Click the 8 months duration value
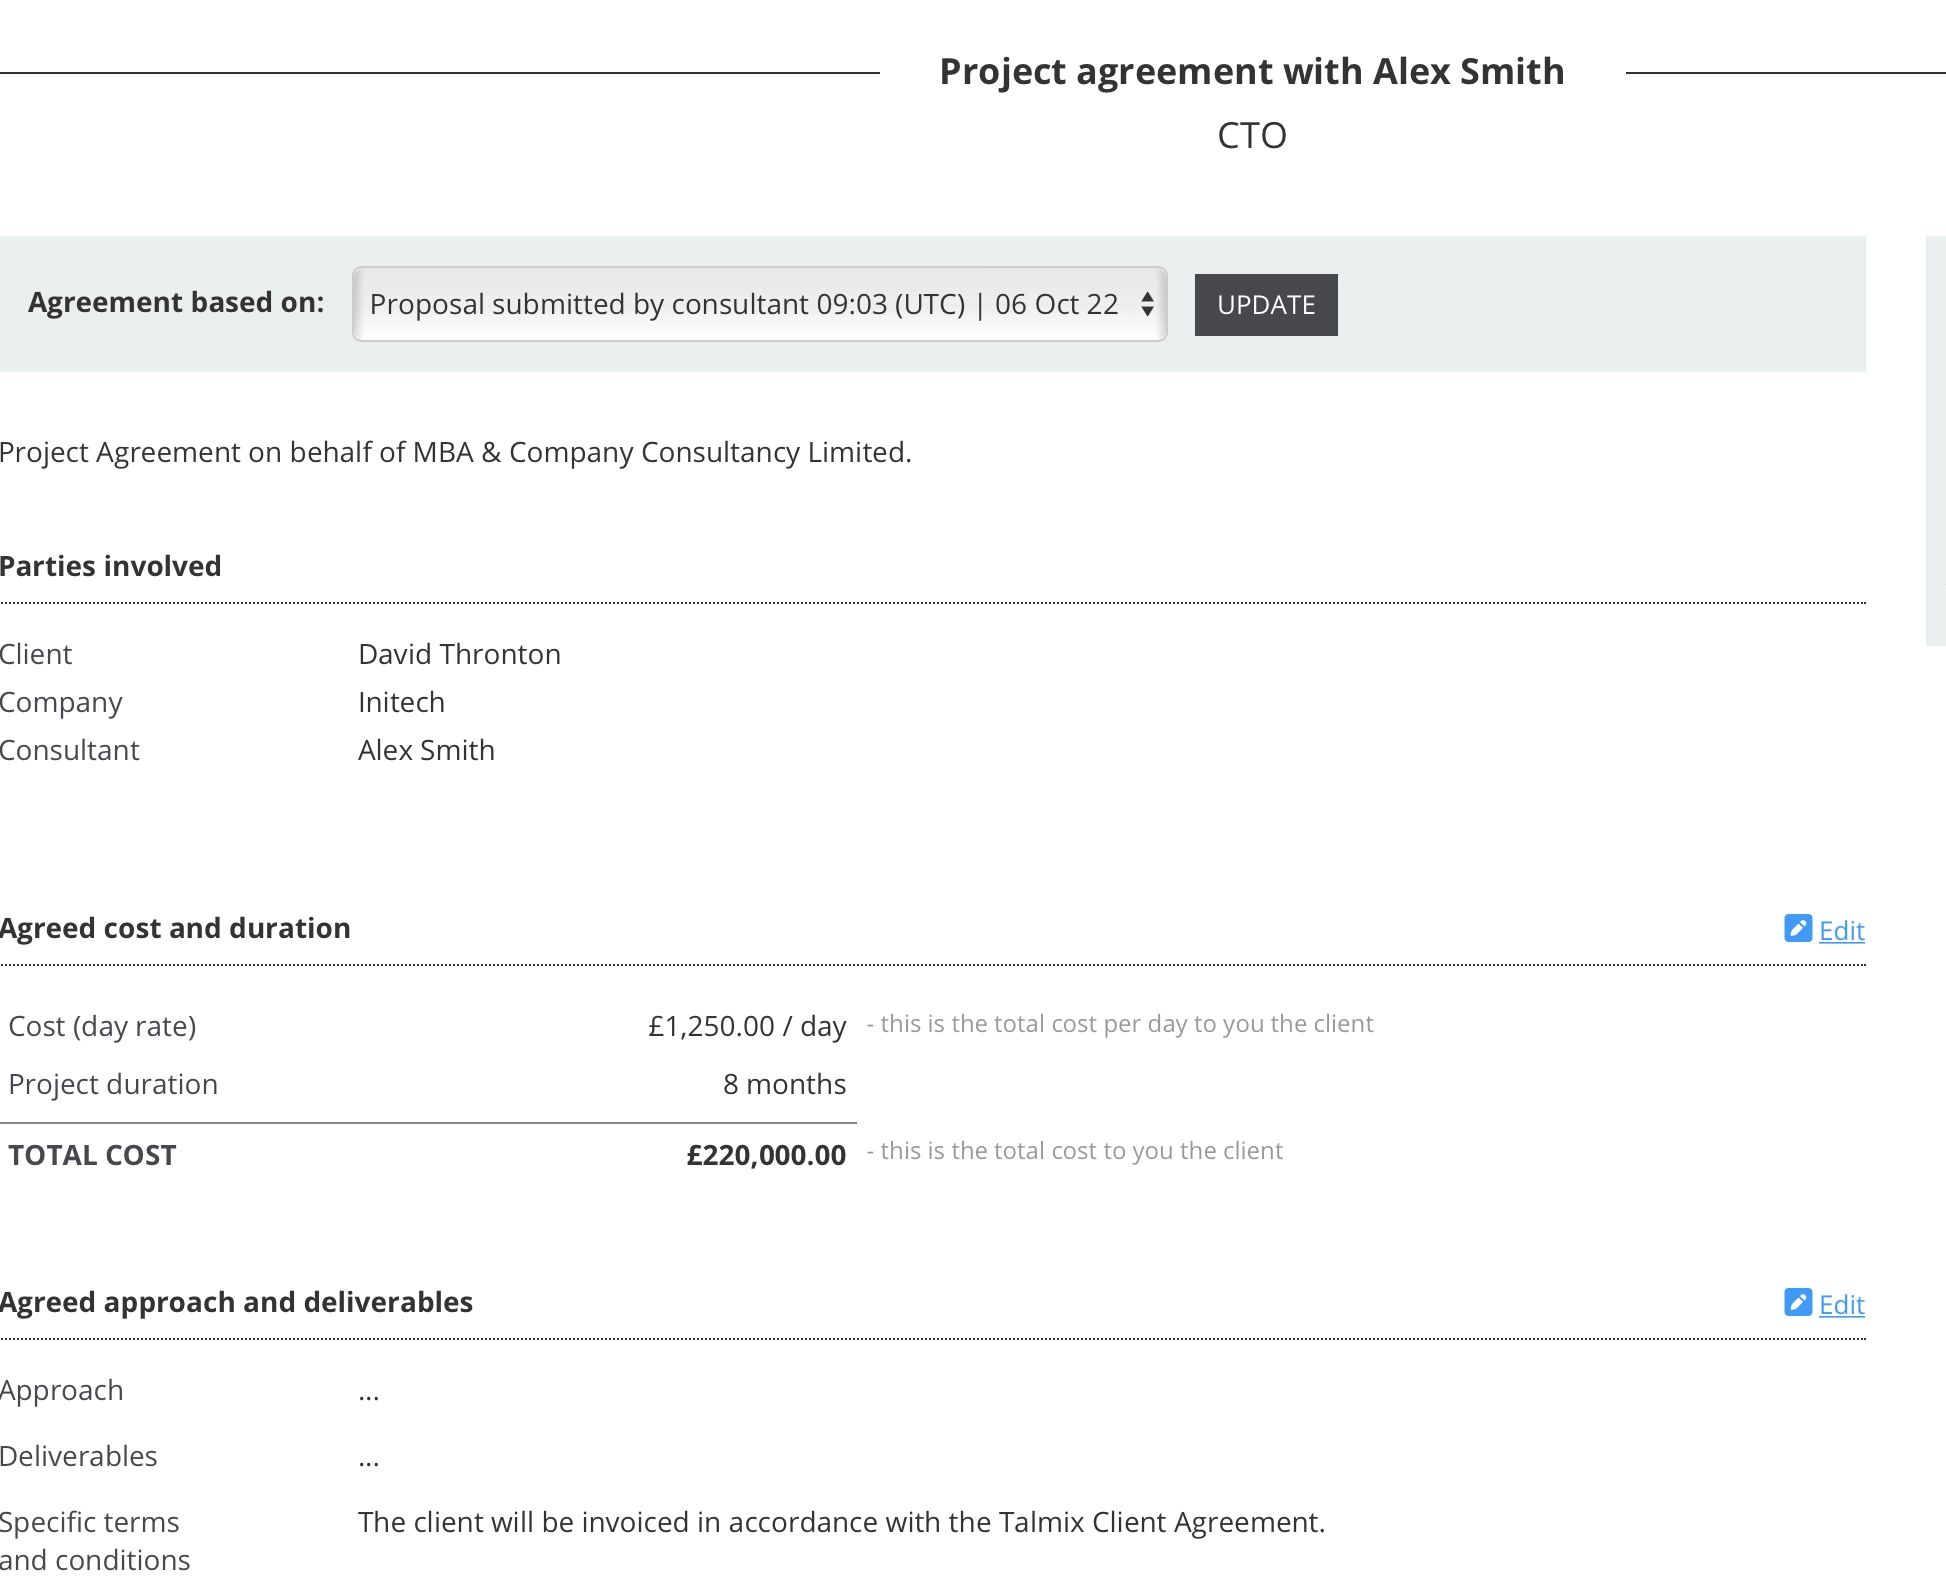The width and height of the screenshot is (1946, 1592). pyautogui.click(x=784, y=1084)
